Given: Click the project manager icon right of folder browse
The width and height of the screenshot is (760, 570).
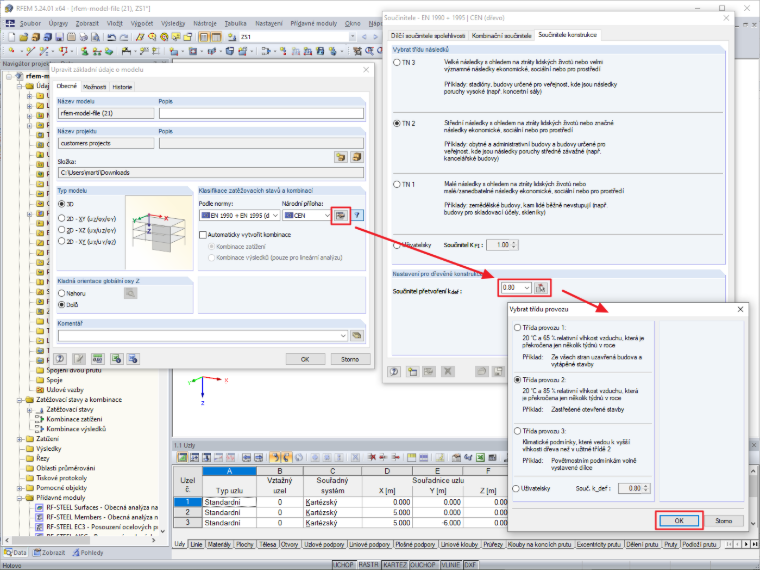Looking at the screenshot, I should pos(357,157).
